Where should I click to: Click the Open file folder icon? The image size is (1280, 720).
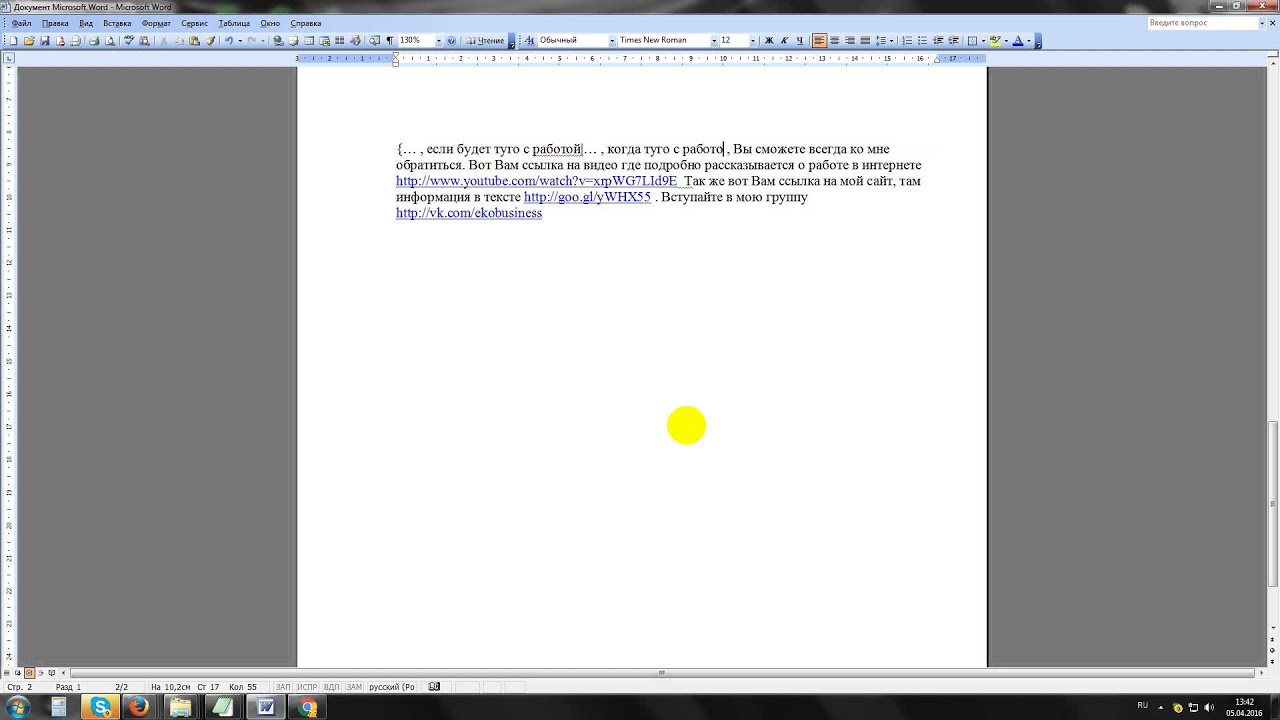(28, 41)
